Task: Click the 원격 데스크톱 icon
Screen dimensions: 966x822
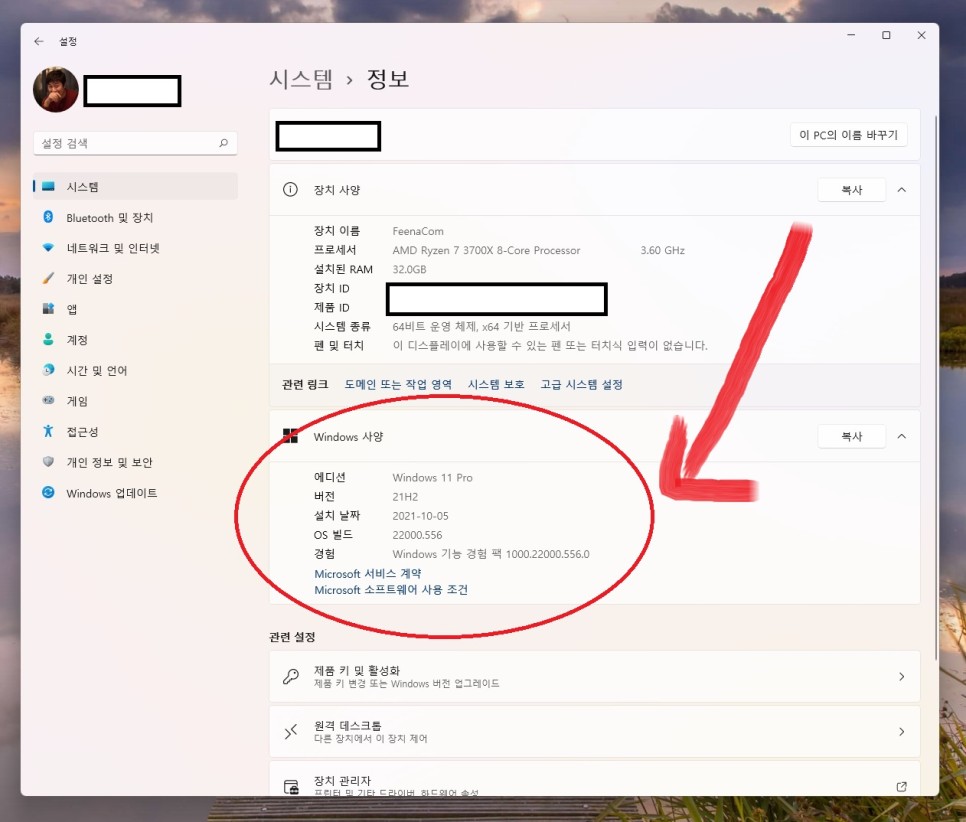Action: coord(291,731)
